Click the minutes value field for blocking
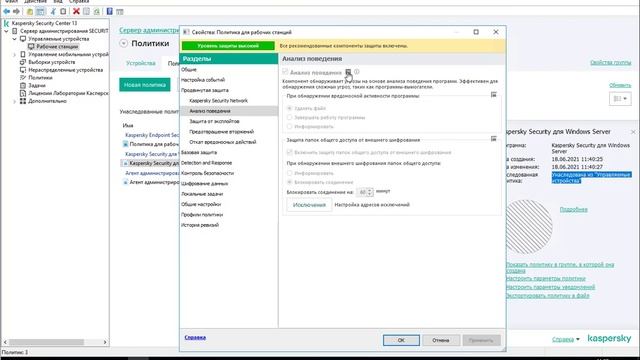Image resolution: width=640 pixels, height=360 pixels. 362,192
